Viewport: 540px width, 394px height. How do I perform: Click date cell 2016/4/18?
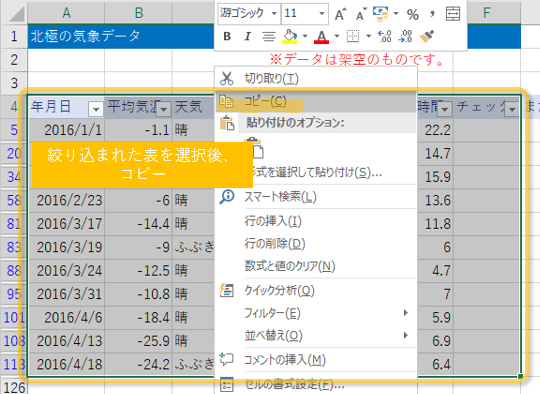pyautogui.click(x=66, y=364)
